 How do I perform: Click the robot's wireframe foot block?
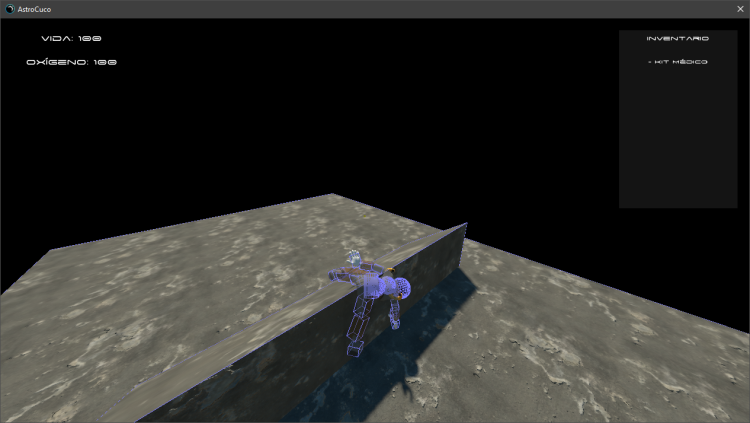pyautogui.click(x=354, y=349)
